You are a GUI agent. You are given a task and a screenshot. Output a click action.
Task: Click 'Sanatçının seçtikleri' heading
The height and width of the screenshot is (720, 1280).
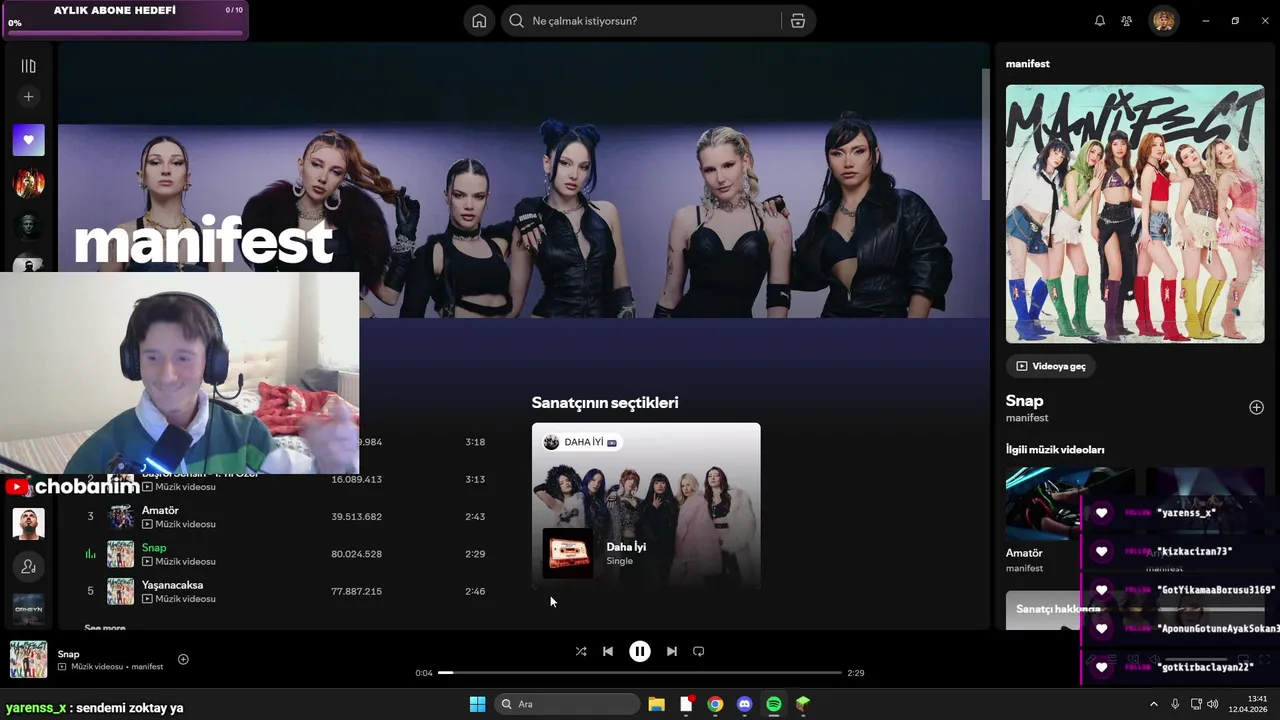click(x=605, y=403)
